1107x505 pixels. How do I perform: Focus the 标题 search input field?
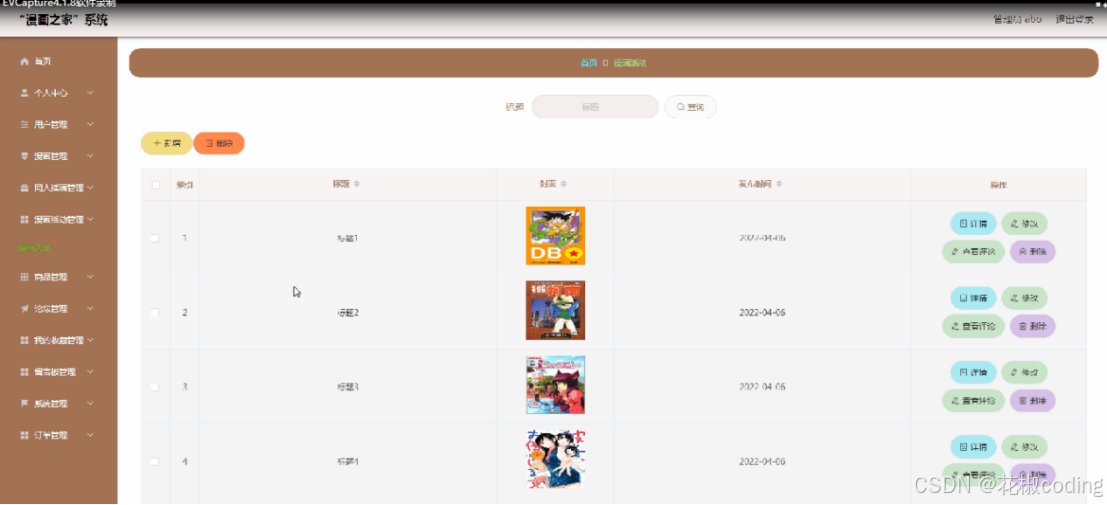click(595, 107)
